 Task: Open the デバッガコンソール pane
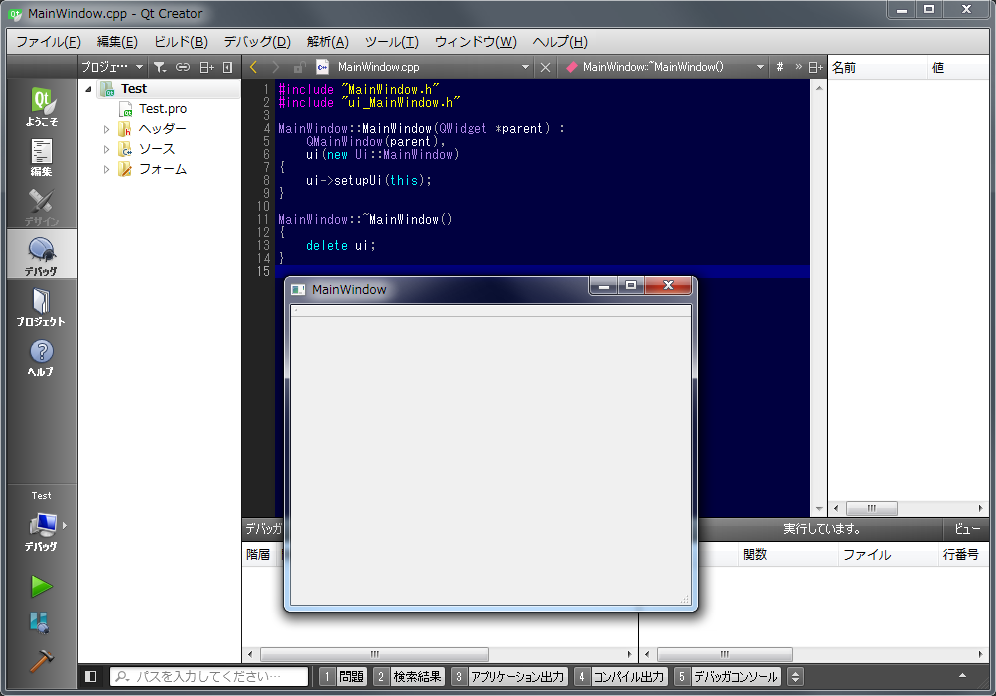[x=728, y=676]
